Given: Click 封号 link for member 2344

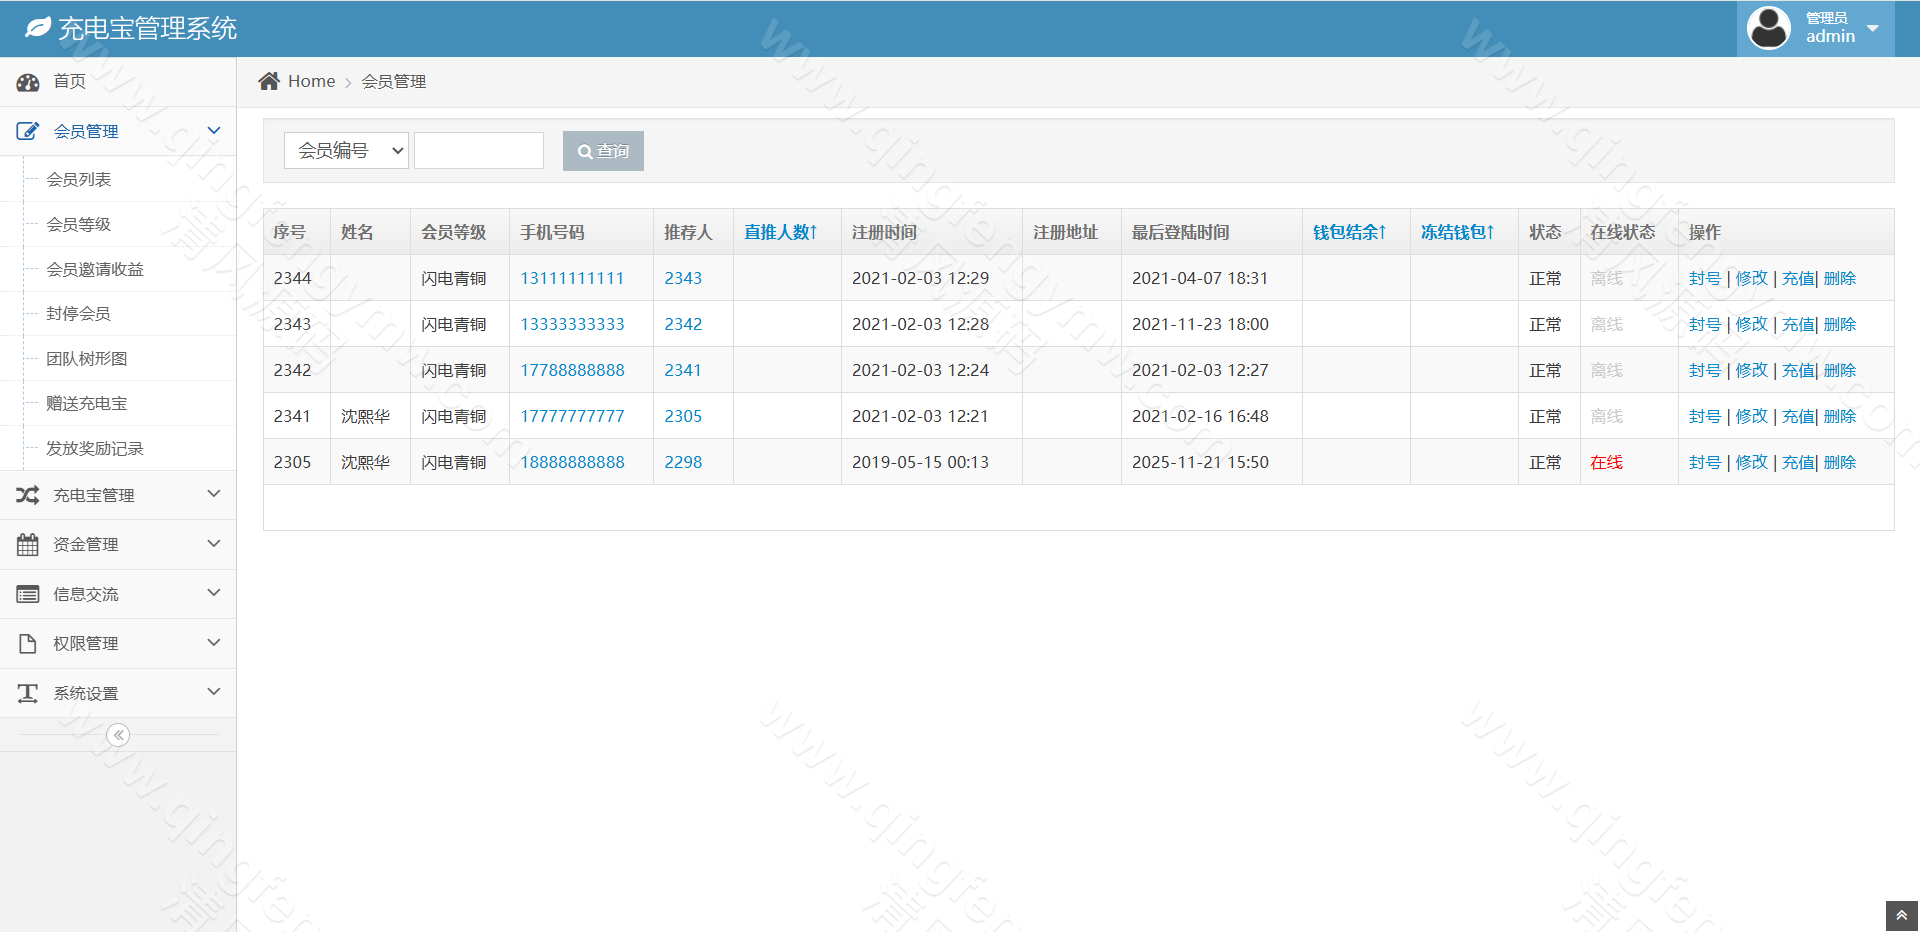Looking at the screenshot, I should click(1704, 278).
